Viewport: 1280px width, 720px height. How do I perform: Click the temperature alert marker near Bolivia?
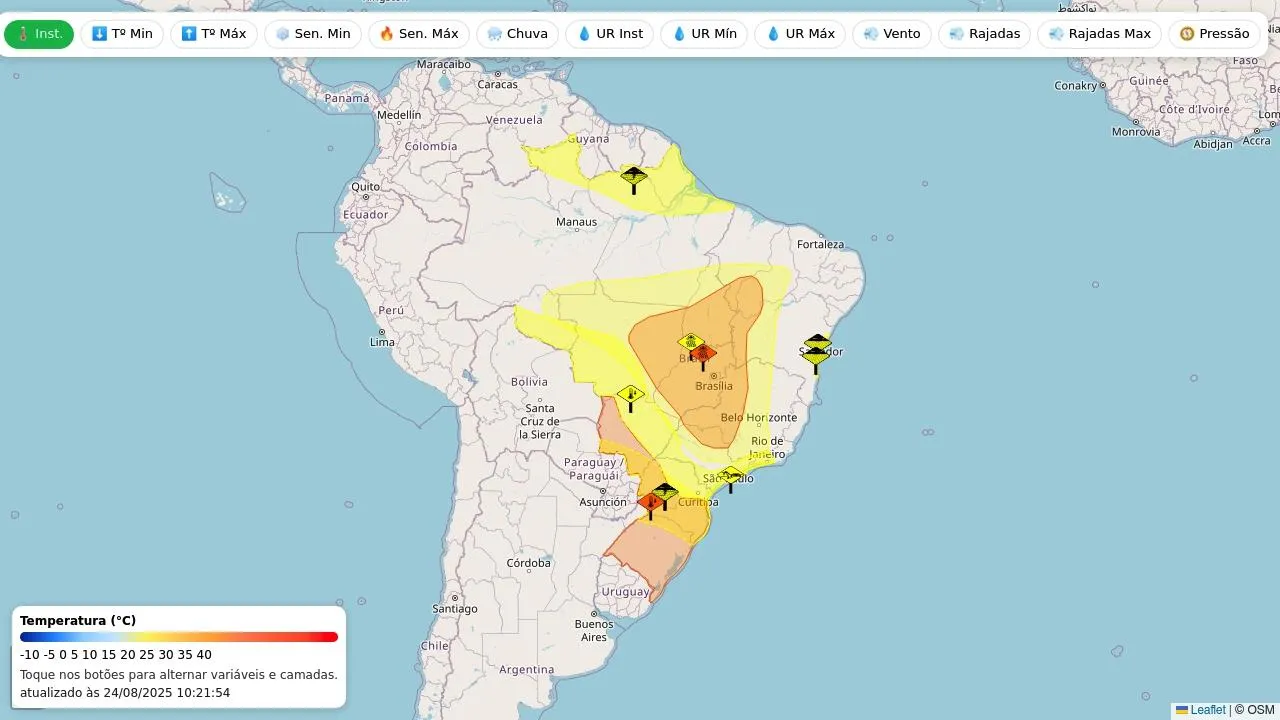coord(630,396)
